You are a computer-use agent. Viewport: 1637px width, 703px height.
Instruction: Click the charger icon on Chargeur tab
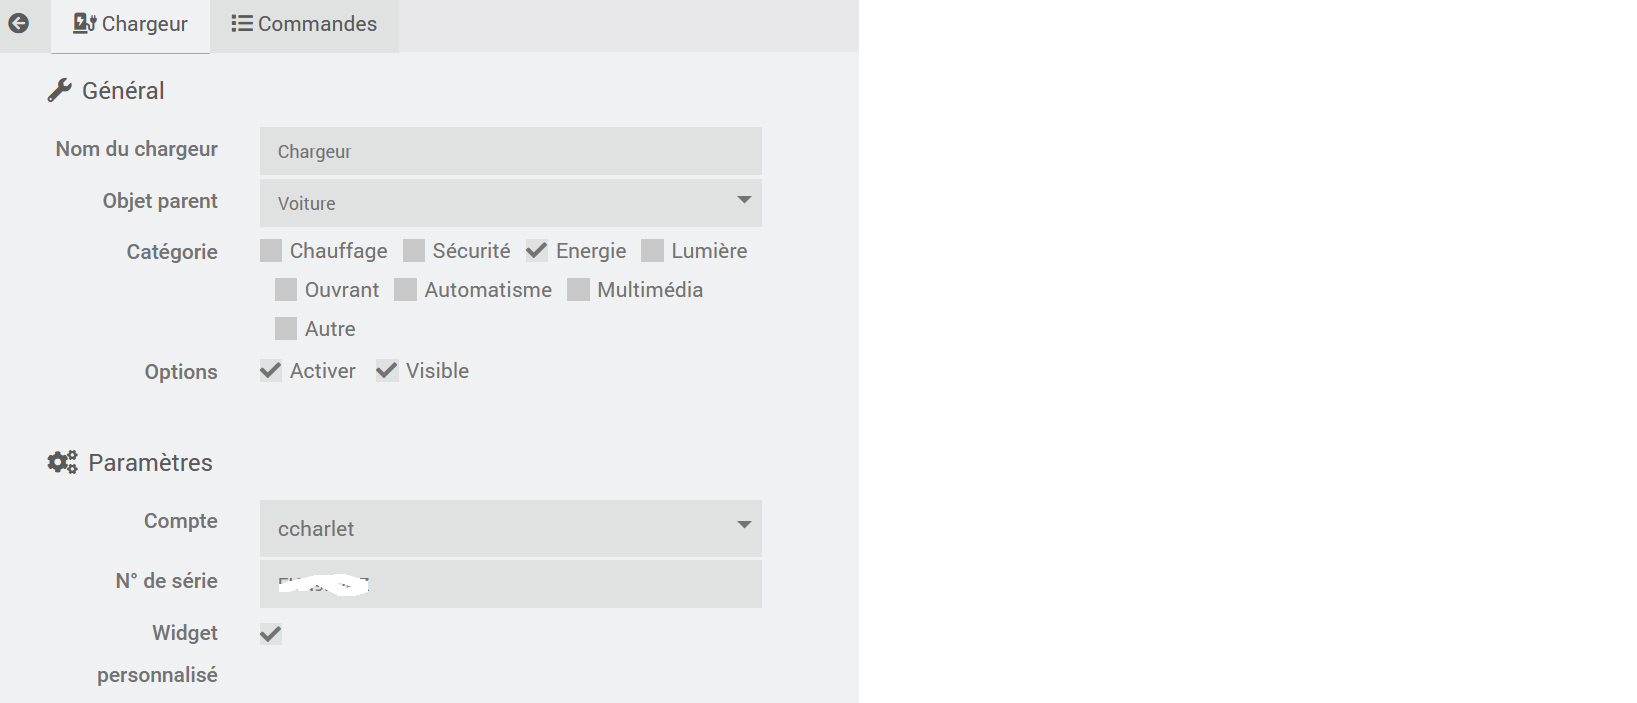84,23
